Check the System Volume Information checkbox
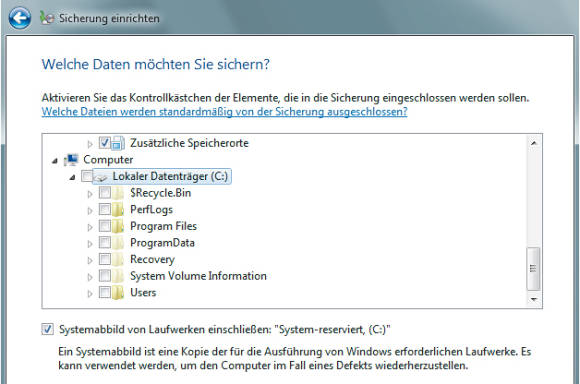 (105, 276)
